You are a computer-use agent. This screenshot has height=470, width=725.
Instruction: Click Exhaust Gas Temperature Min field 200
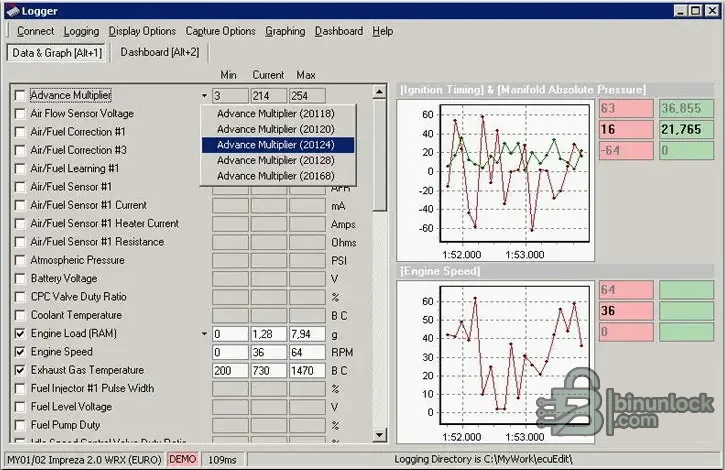(x=230, y=371)
